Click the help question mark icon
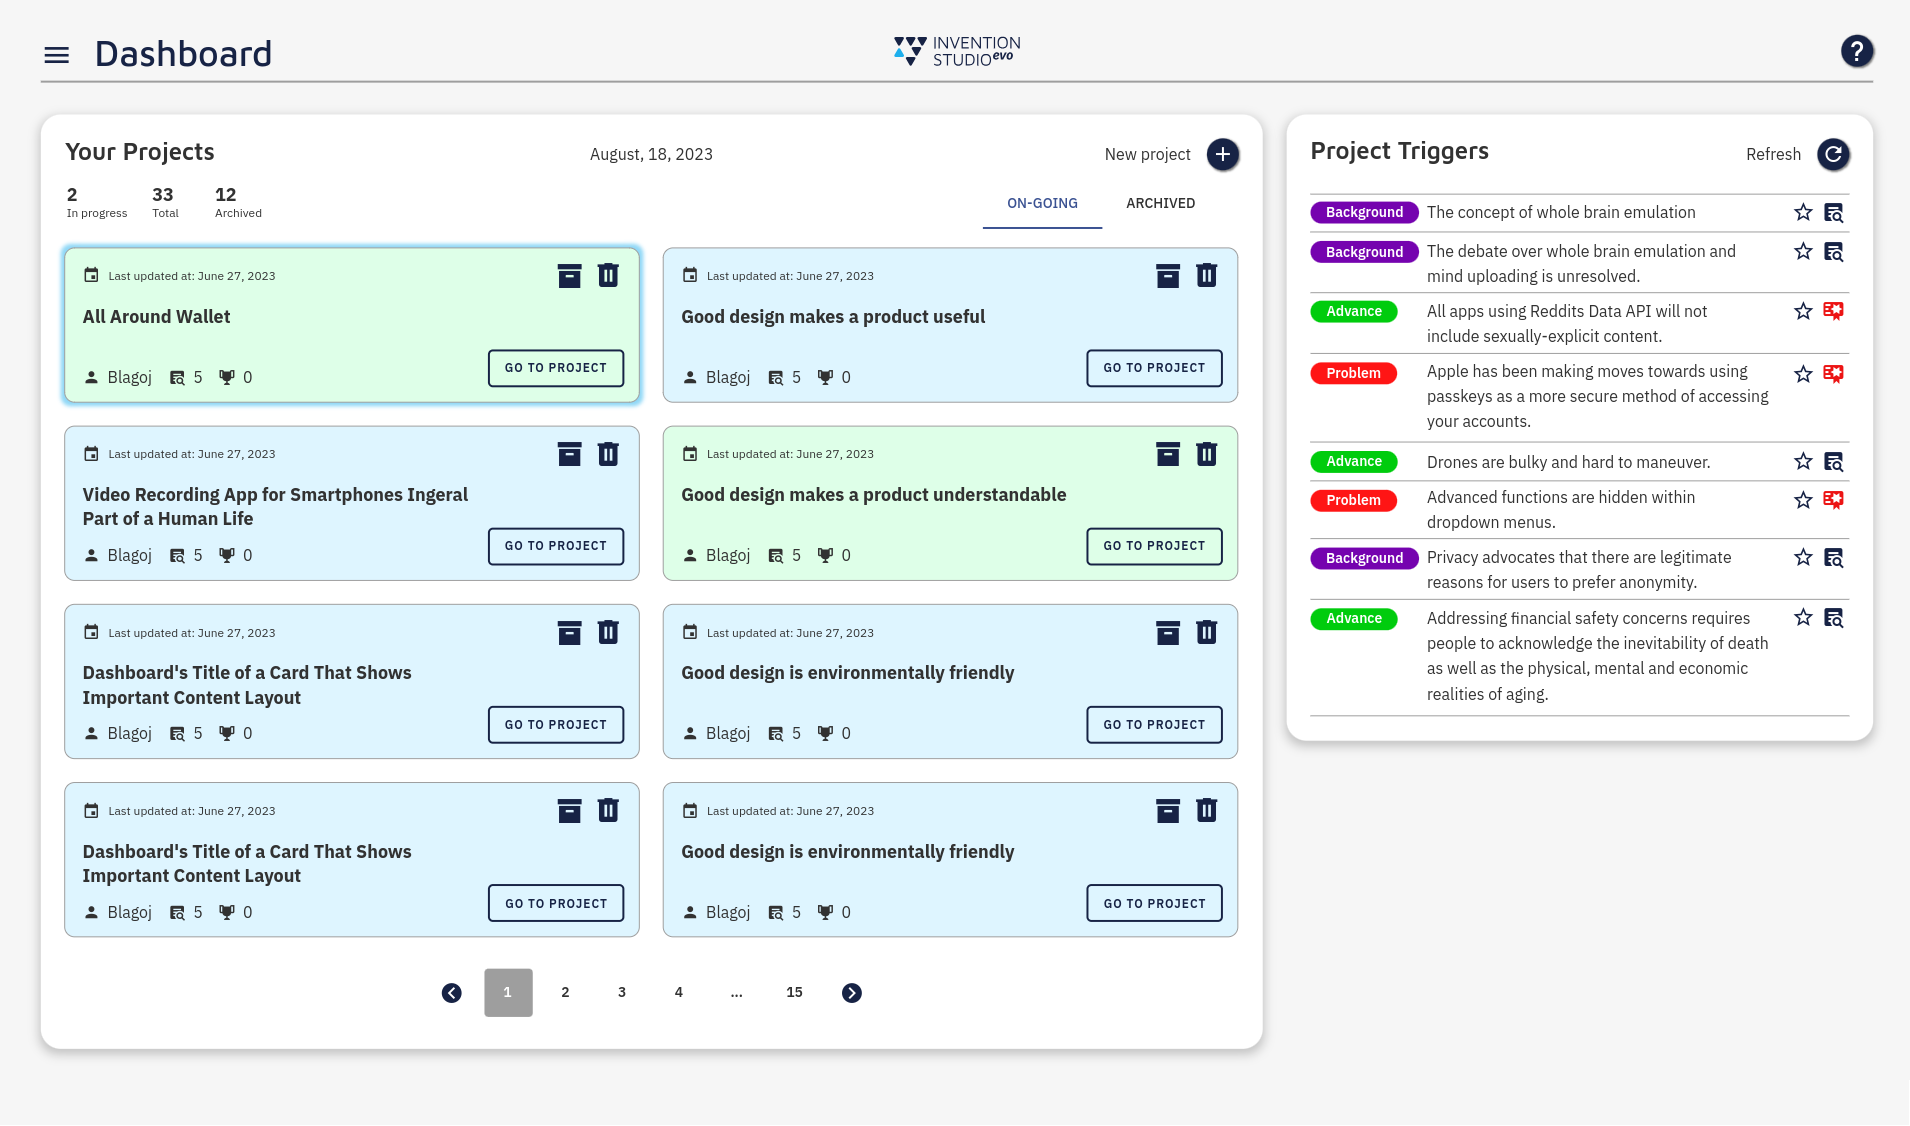1910x1126 pixels. pos(1856,50)
